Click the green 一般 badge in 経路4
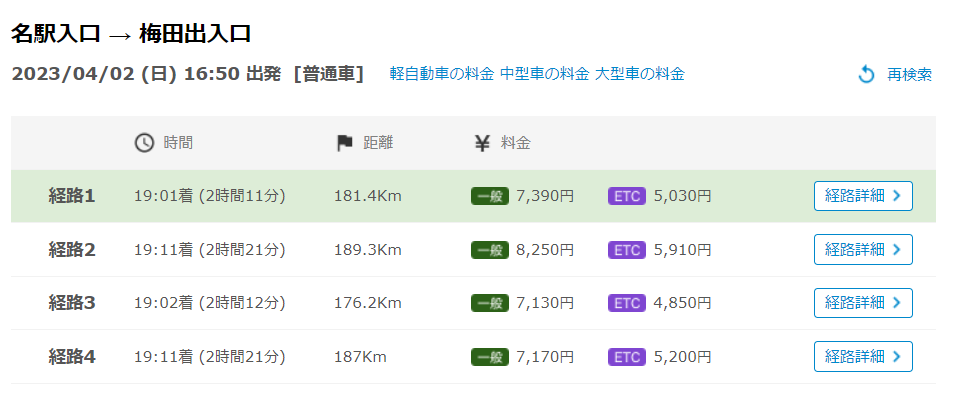 [490, 356]
